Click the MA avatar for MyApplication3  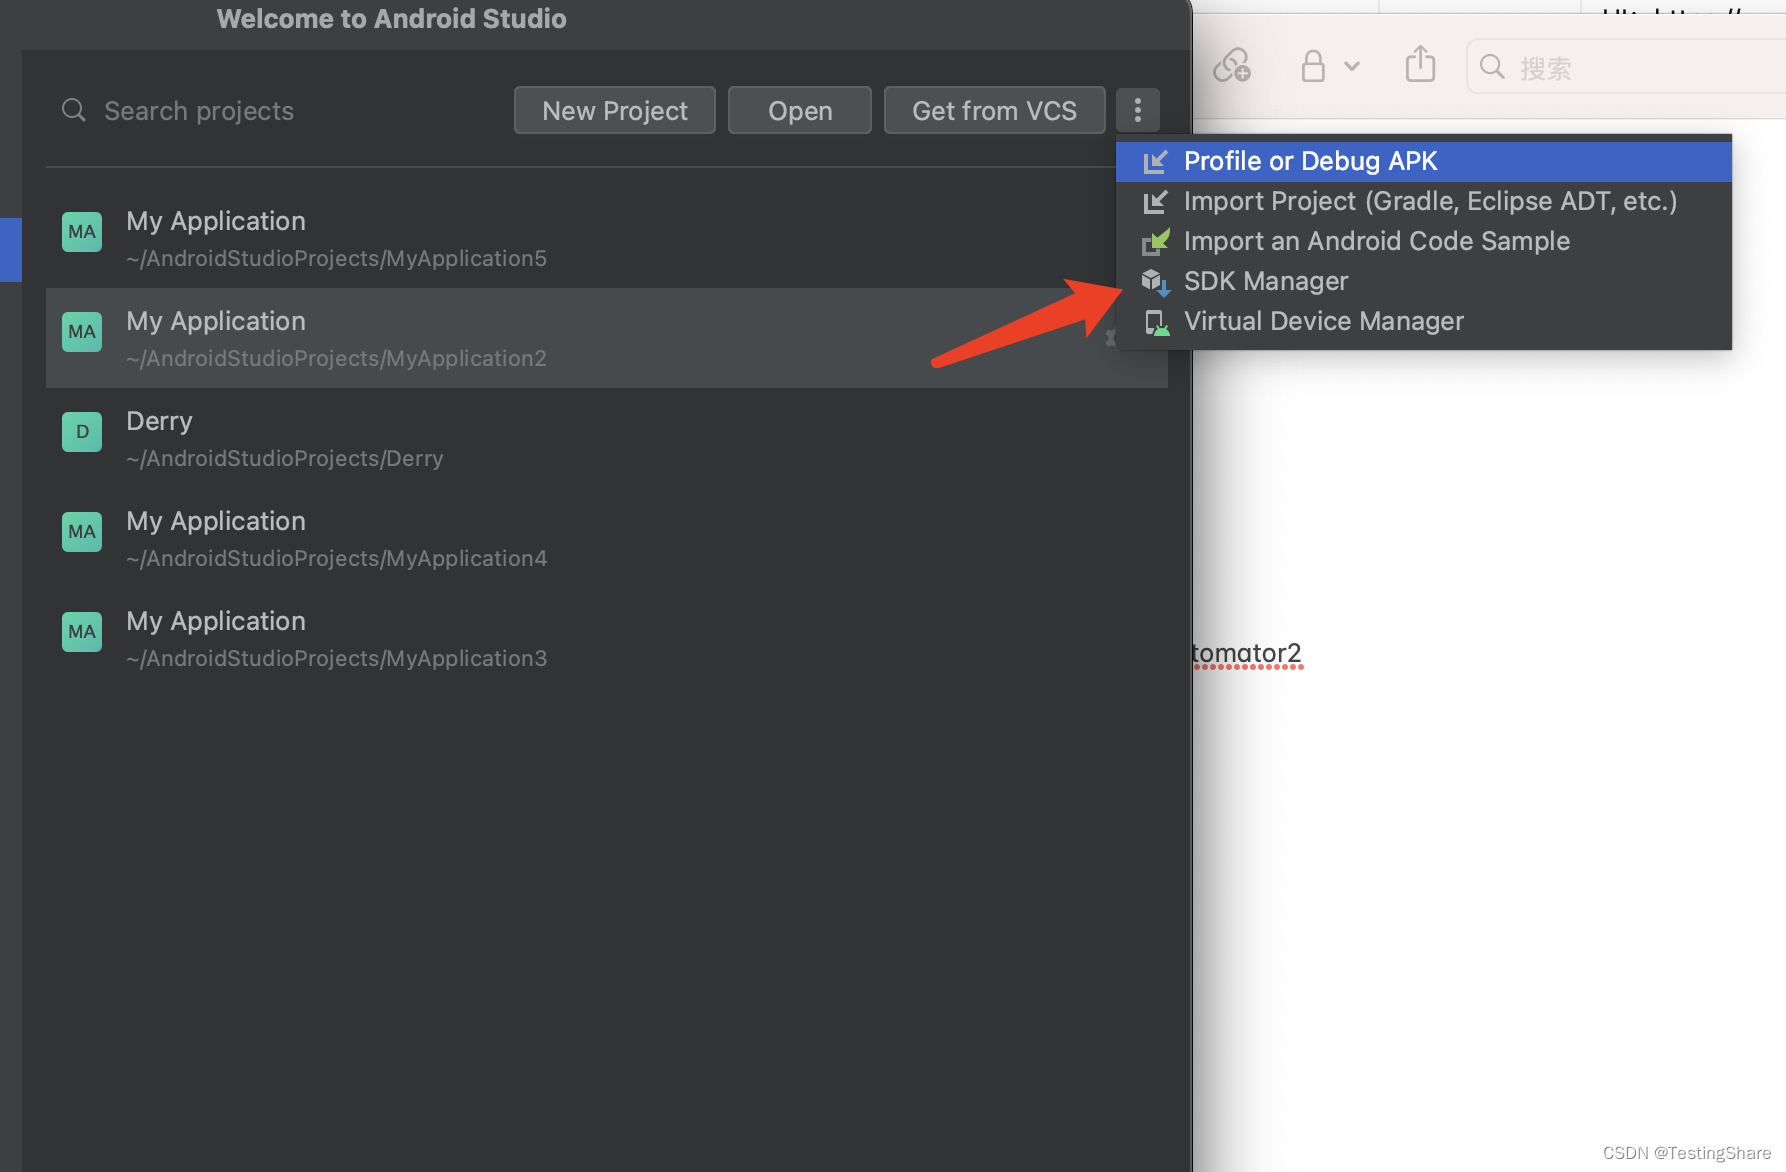tap(82, 632)
